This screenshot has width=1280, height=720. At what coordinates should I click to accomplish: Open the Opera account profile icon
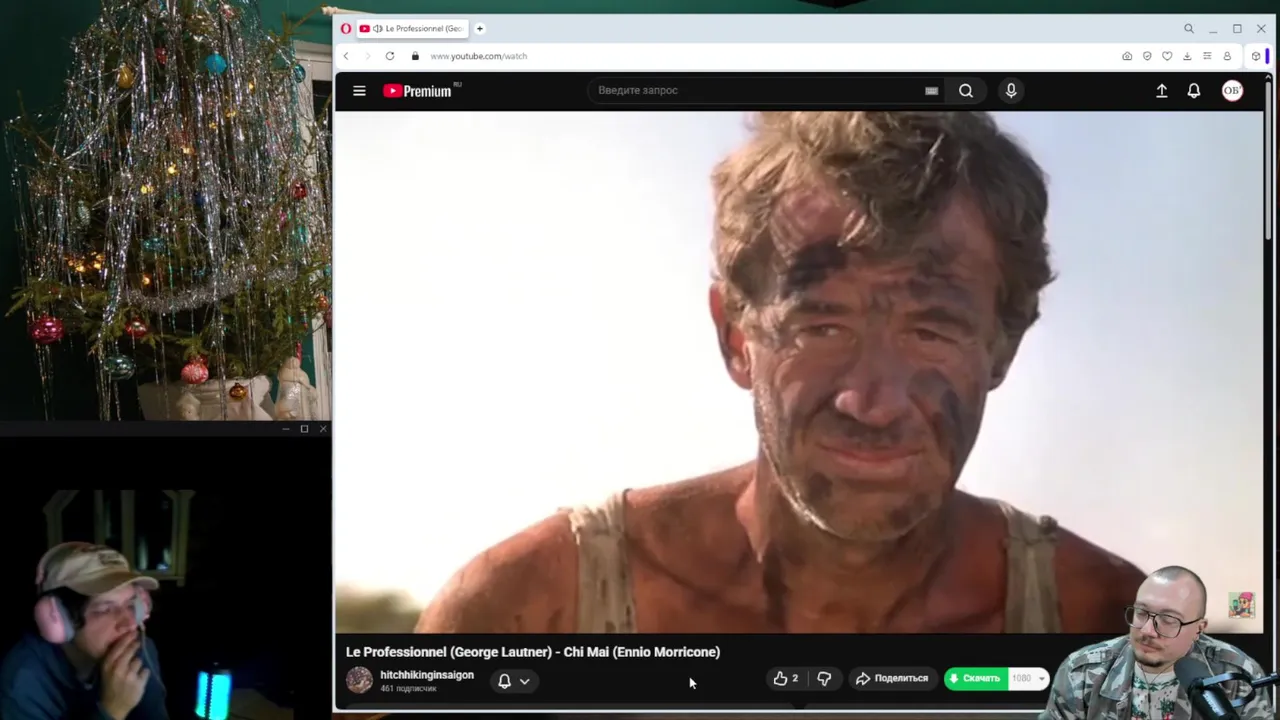click(x=1227, y=56)
